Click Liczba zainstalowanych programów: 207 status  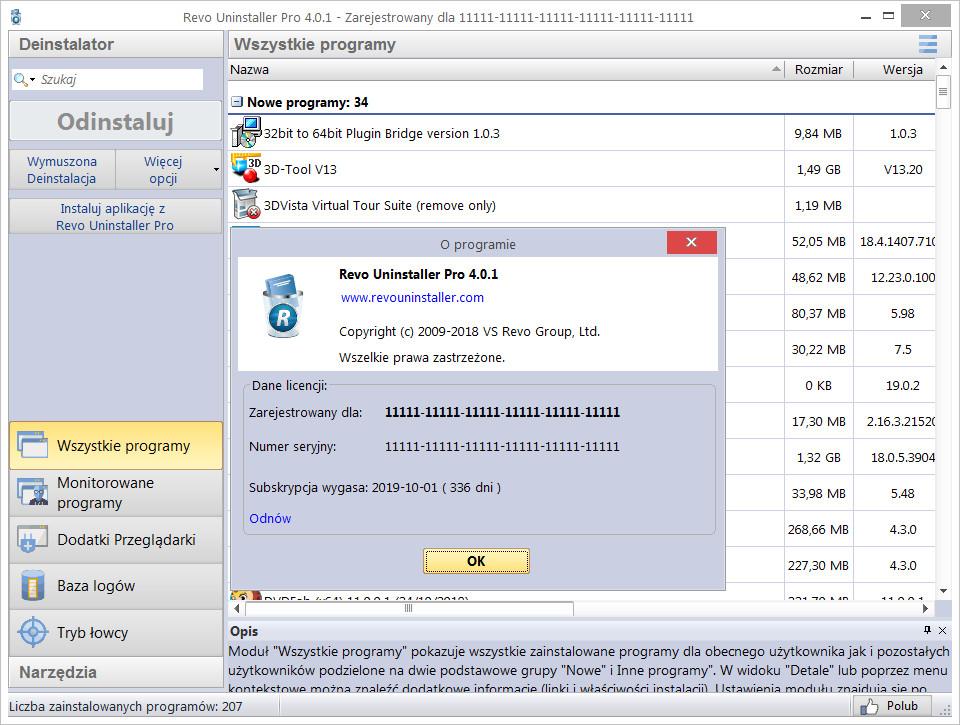tap(126, 707)
